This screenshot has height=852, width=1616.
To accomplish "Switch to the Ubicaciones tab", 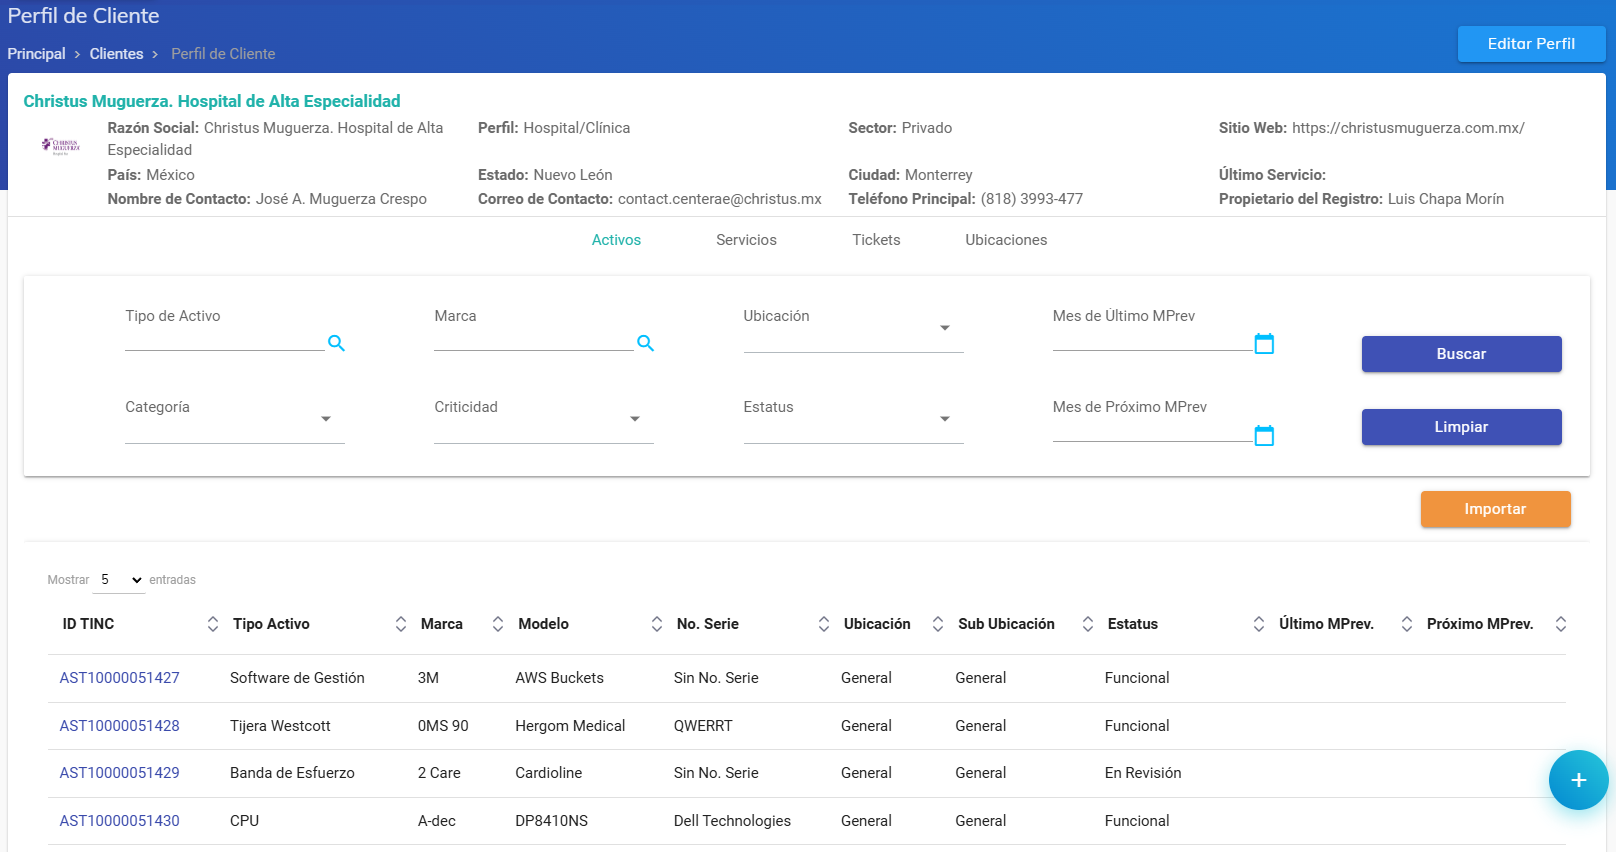I will click(1006, 240).
